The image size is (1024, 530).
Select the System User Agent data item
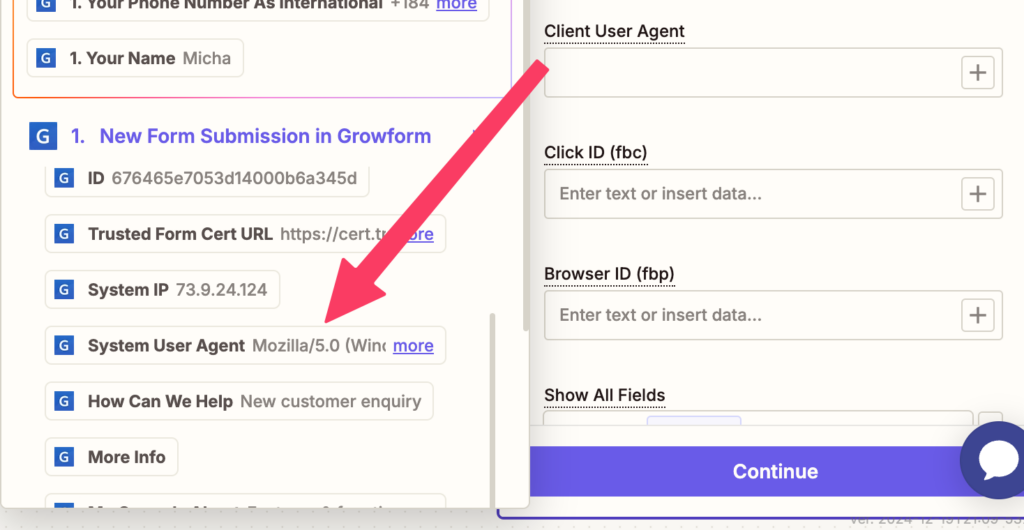[245, 345]
